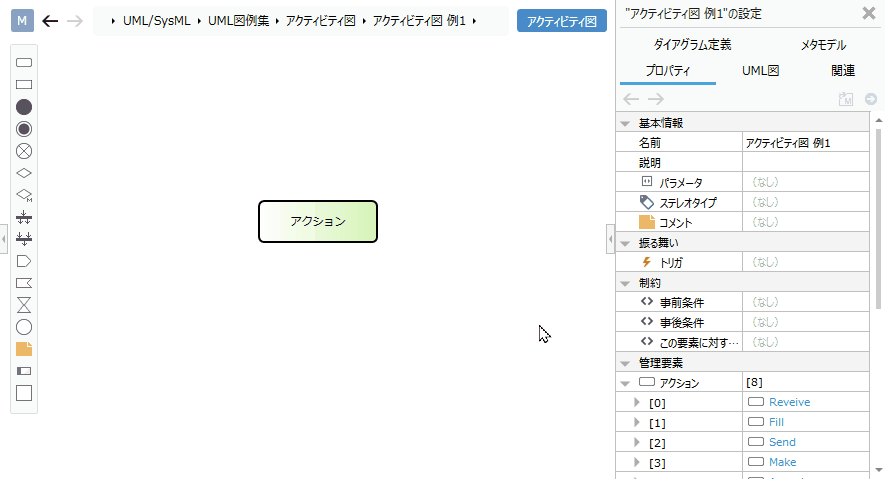This screenshot has height=479, width=885.
Task: Click the blue アクティビティ図 button
Action: (562, 21)
